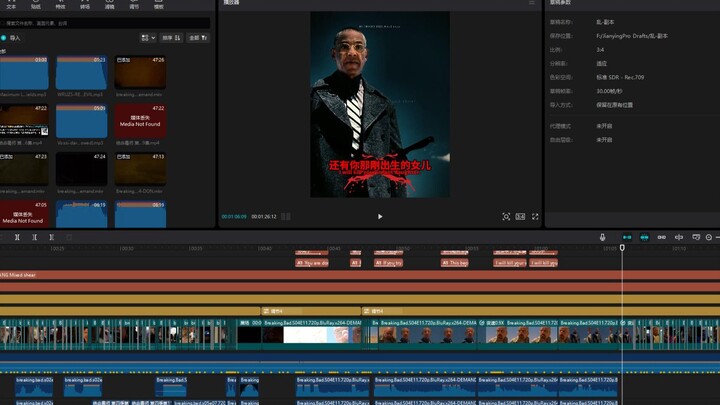The width and height of the screenshot is (720, 405).
Task: Select the 'If you try' subtitle clip
Action: click(388, 263)
